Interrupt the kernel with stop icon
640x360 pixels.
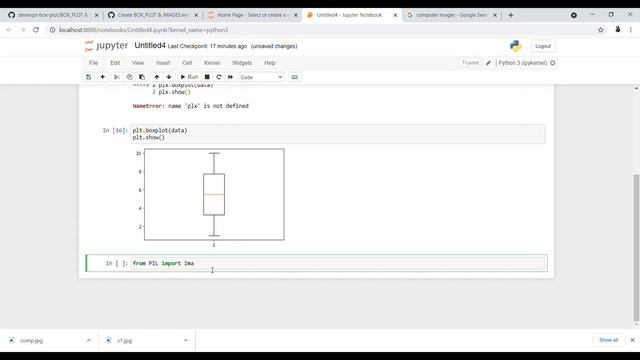[207, 77]
